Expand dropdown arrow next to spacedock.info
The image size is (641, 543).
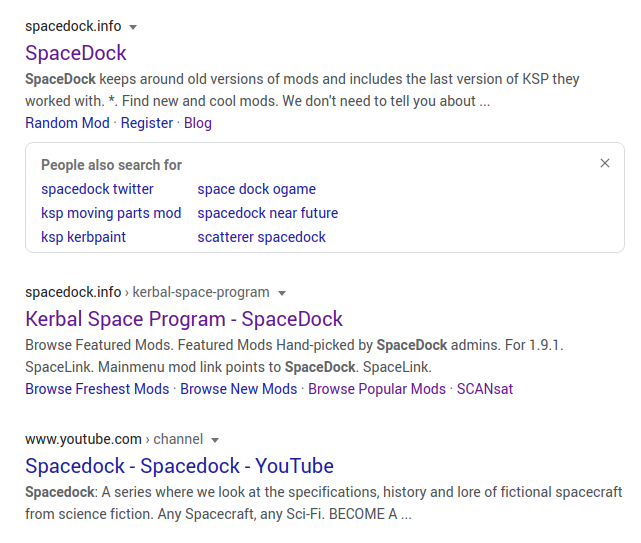(x=133, y=27)
